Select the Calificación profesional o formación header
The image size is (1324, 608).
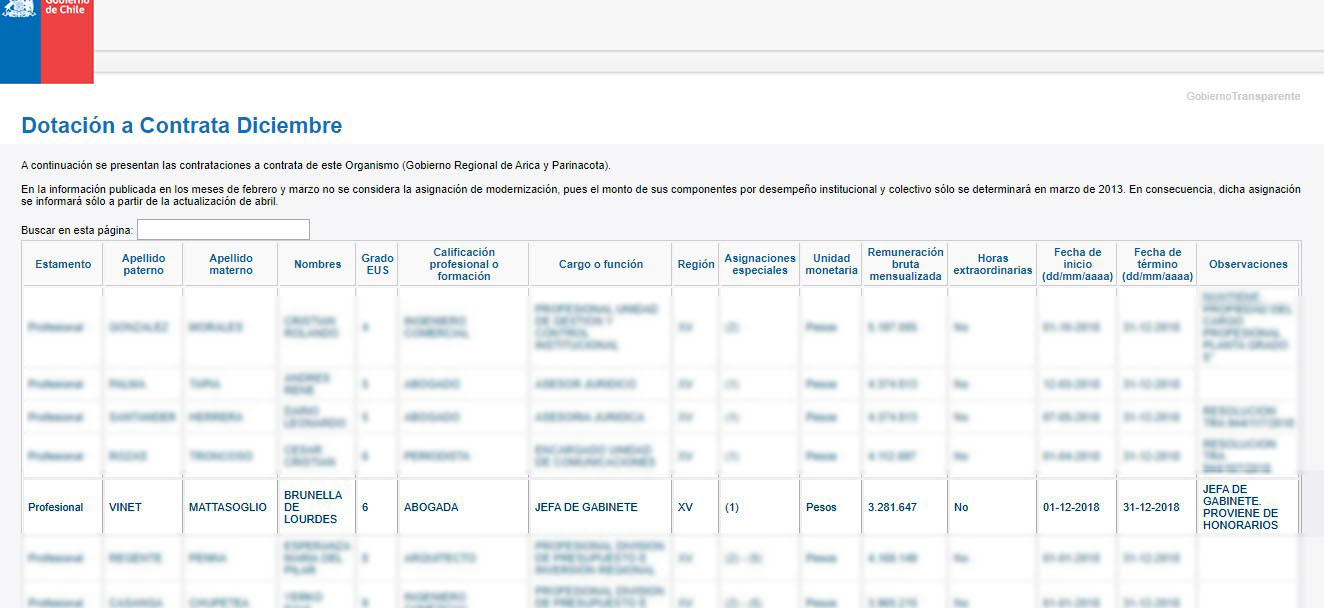464,264
